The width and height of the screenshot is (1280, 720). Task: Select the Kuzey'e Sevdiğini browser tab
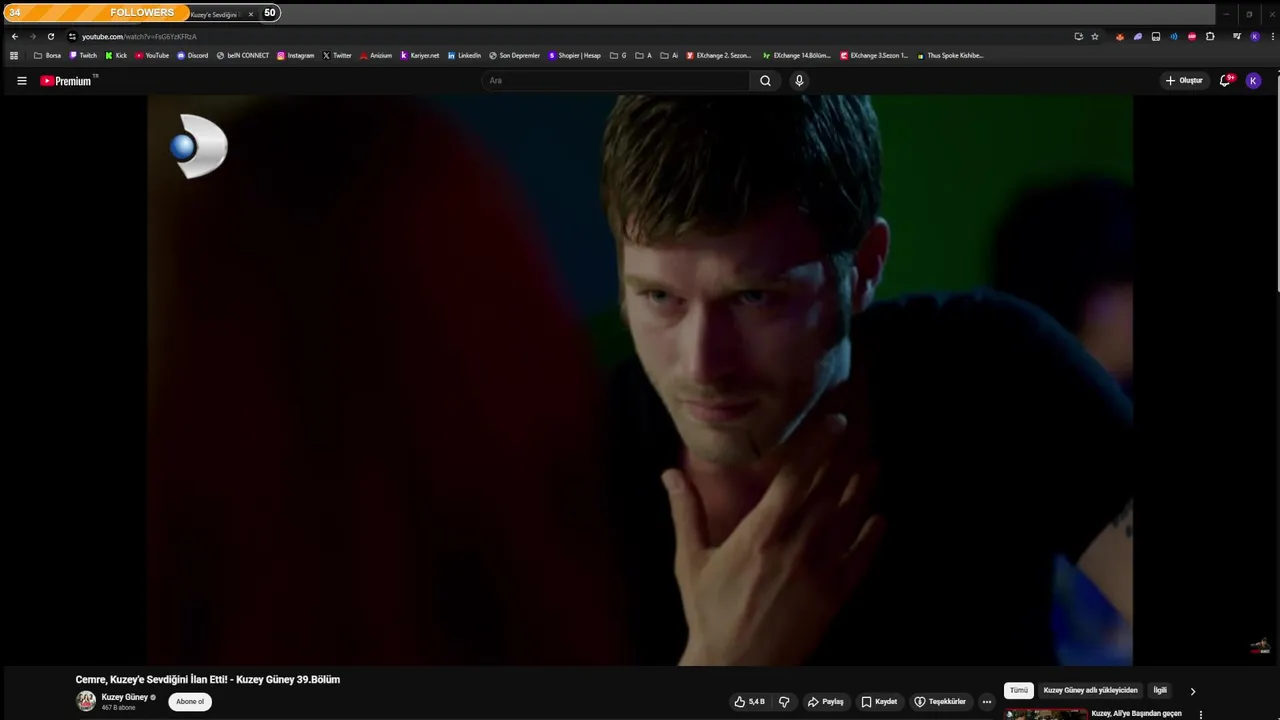pos(215,14)
